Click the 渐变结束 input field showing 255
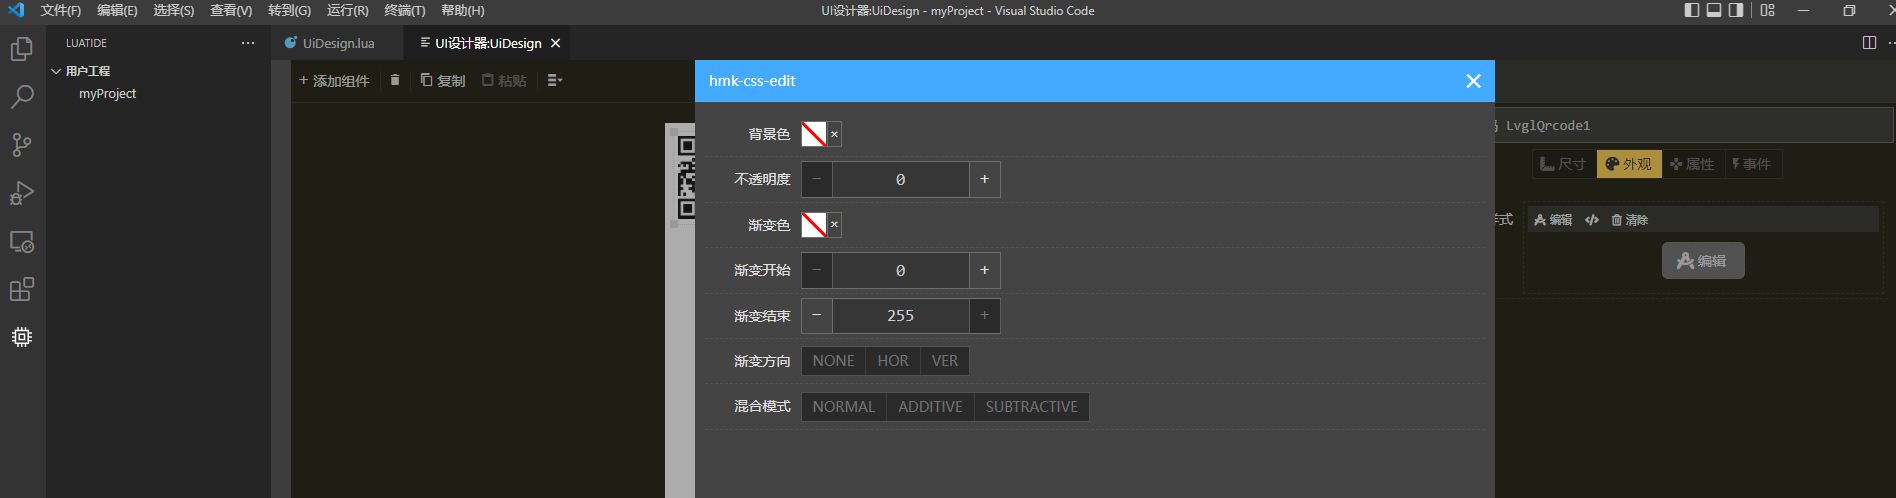 tap(900, 316)
